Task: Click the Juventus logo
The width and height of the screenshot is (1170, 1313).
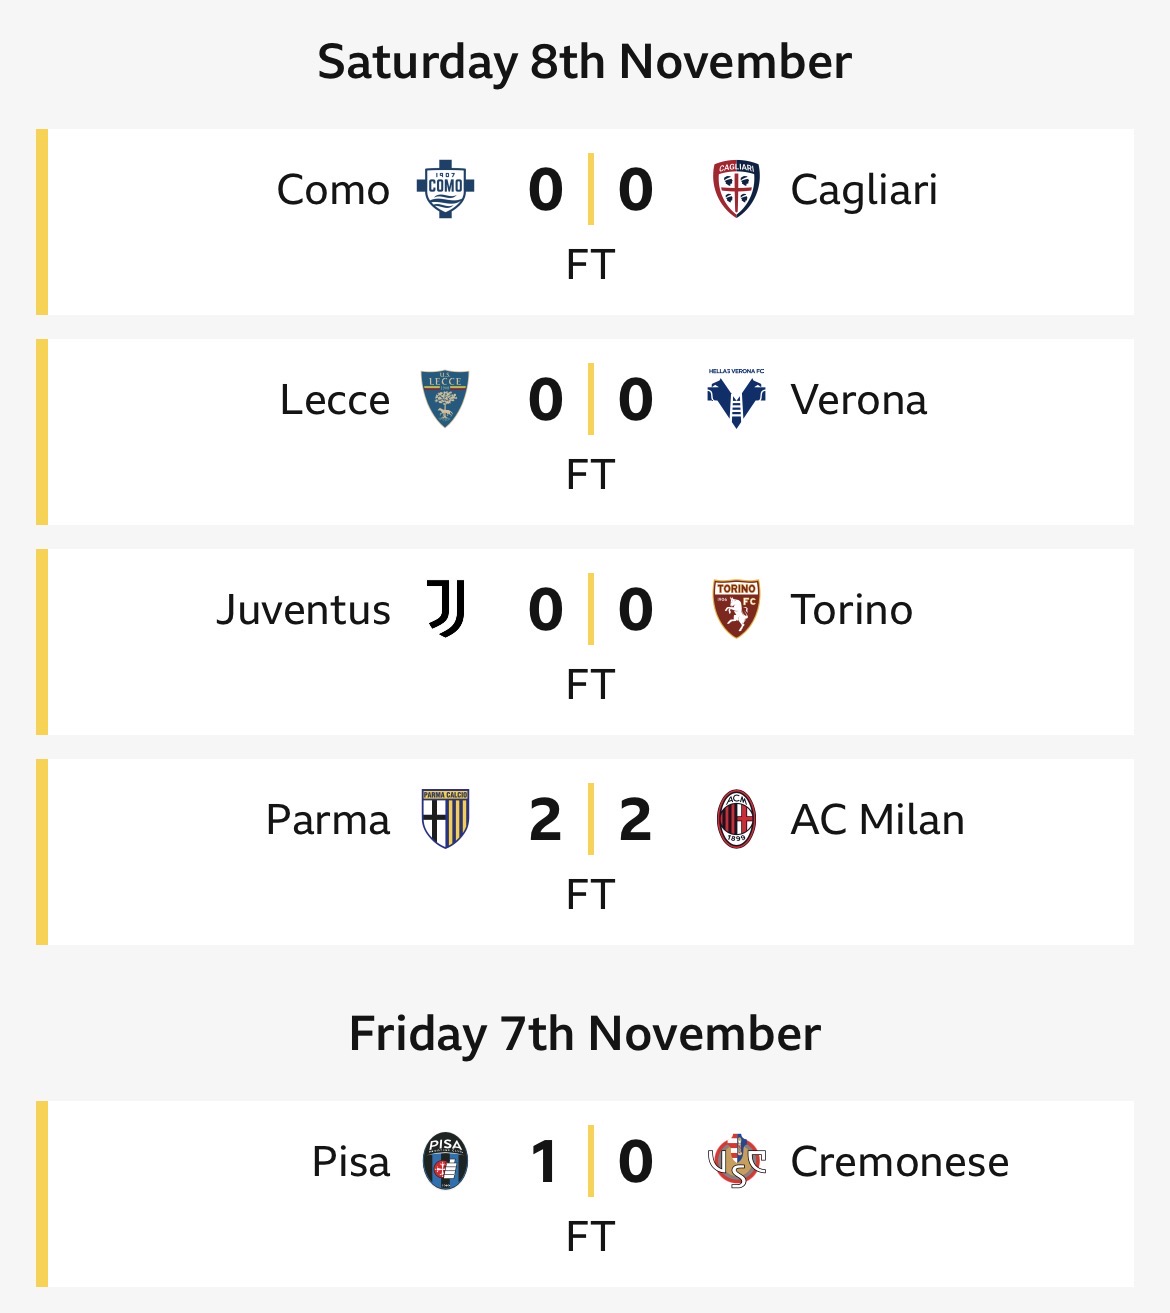Action: coord(446,609)
